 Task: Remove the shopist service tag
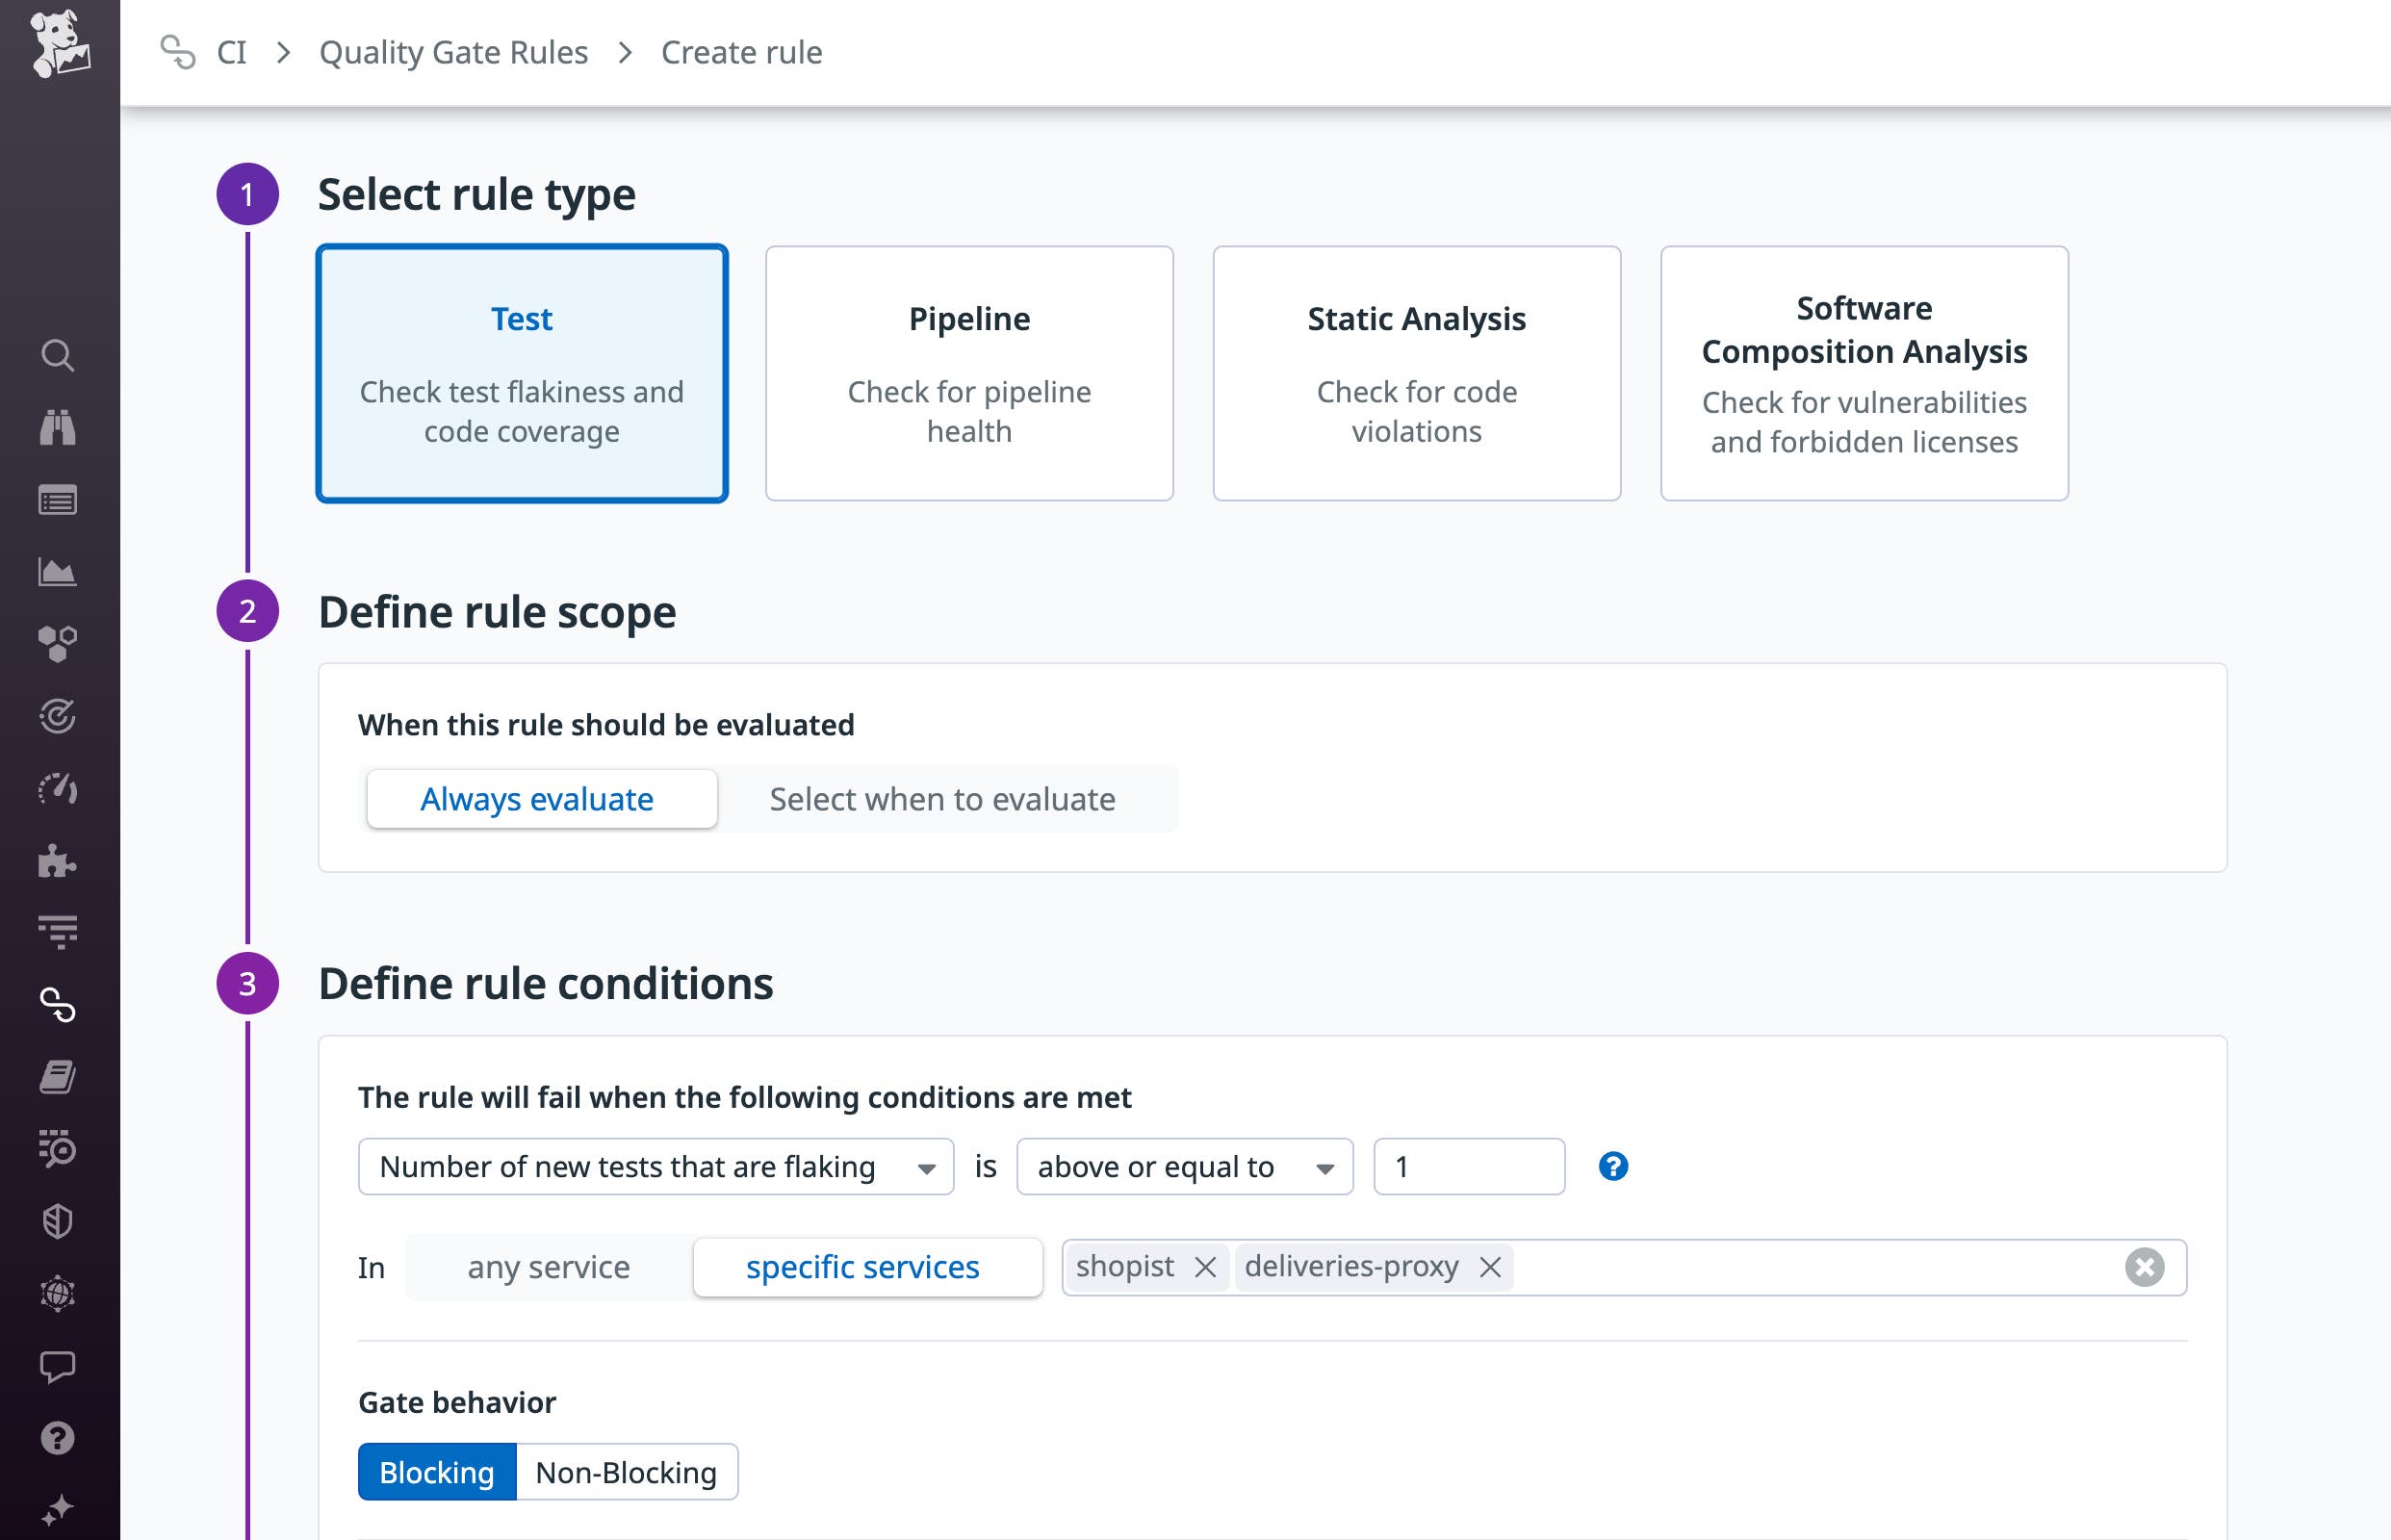point(1207,1267)
